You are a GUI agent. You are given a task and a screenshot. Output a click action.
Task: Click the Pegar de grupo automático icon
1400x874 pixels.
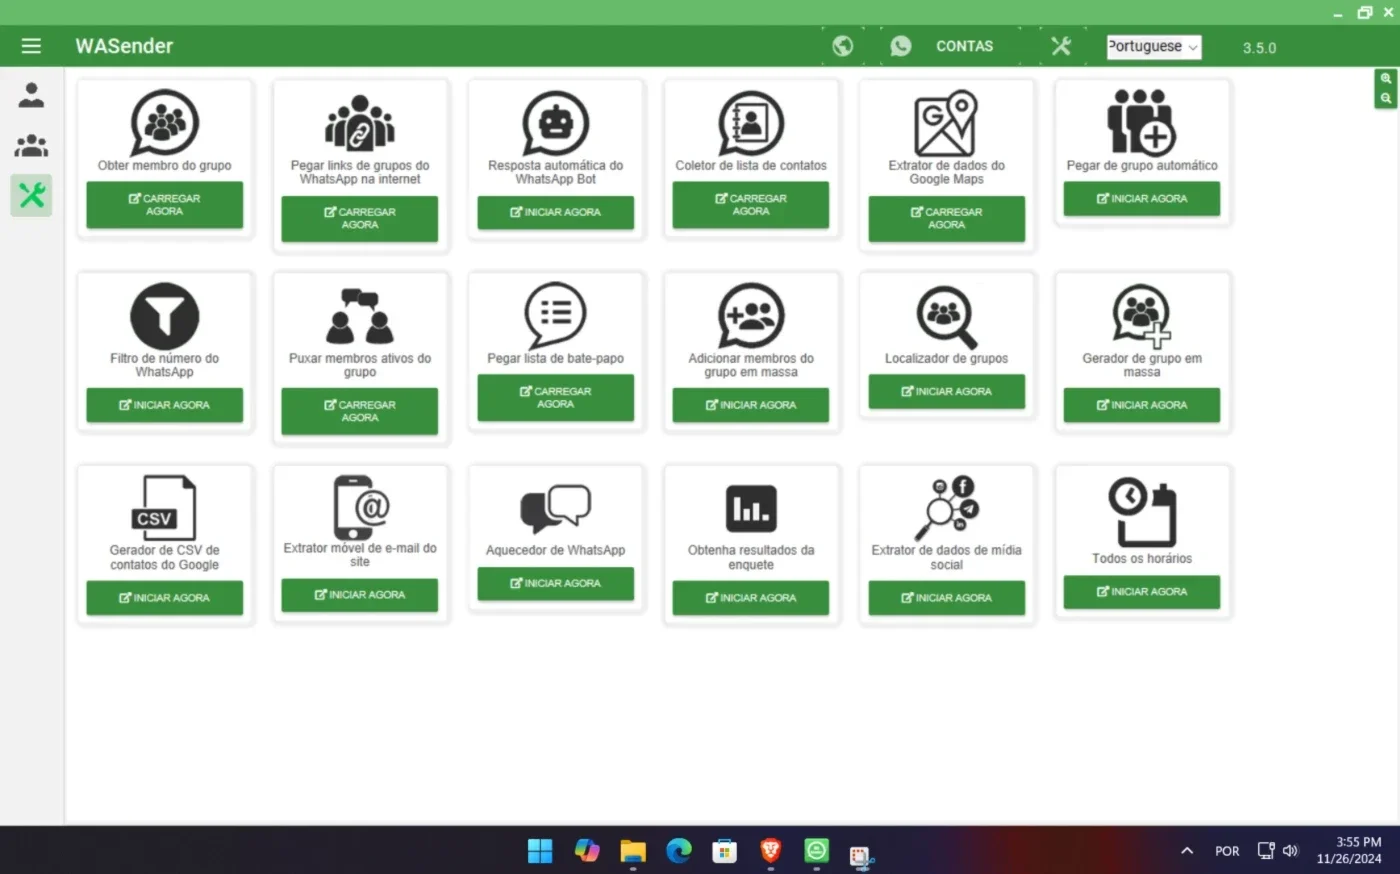click(1142, 121)
